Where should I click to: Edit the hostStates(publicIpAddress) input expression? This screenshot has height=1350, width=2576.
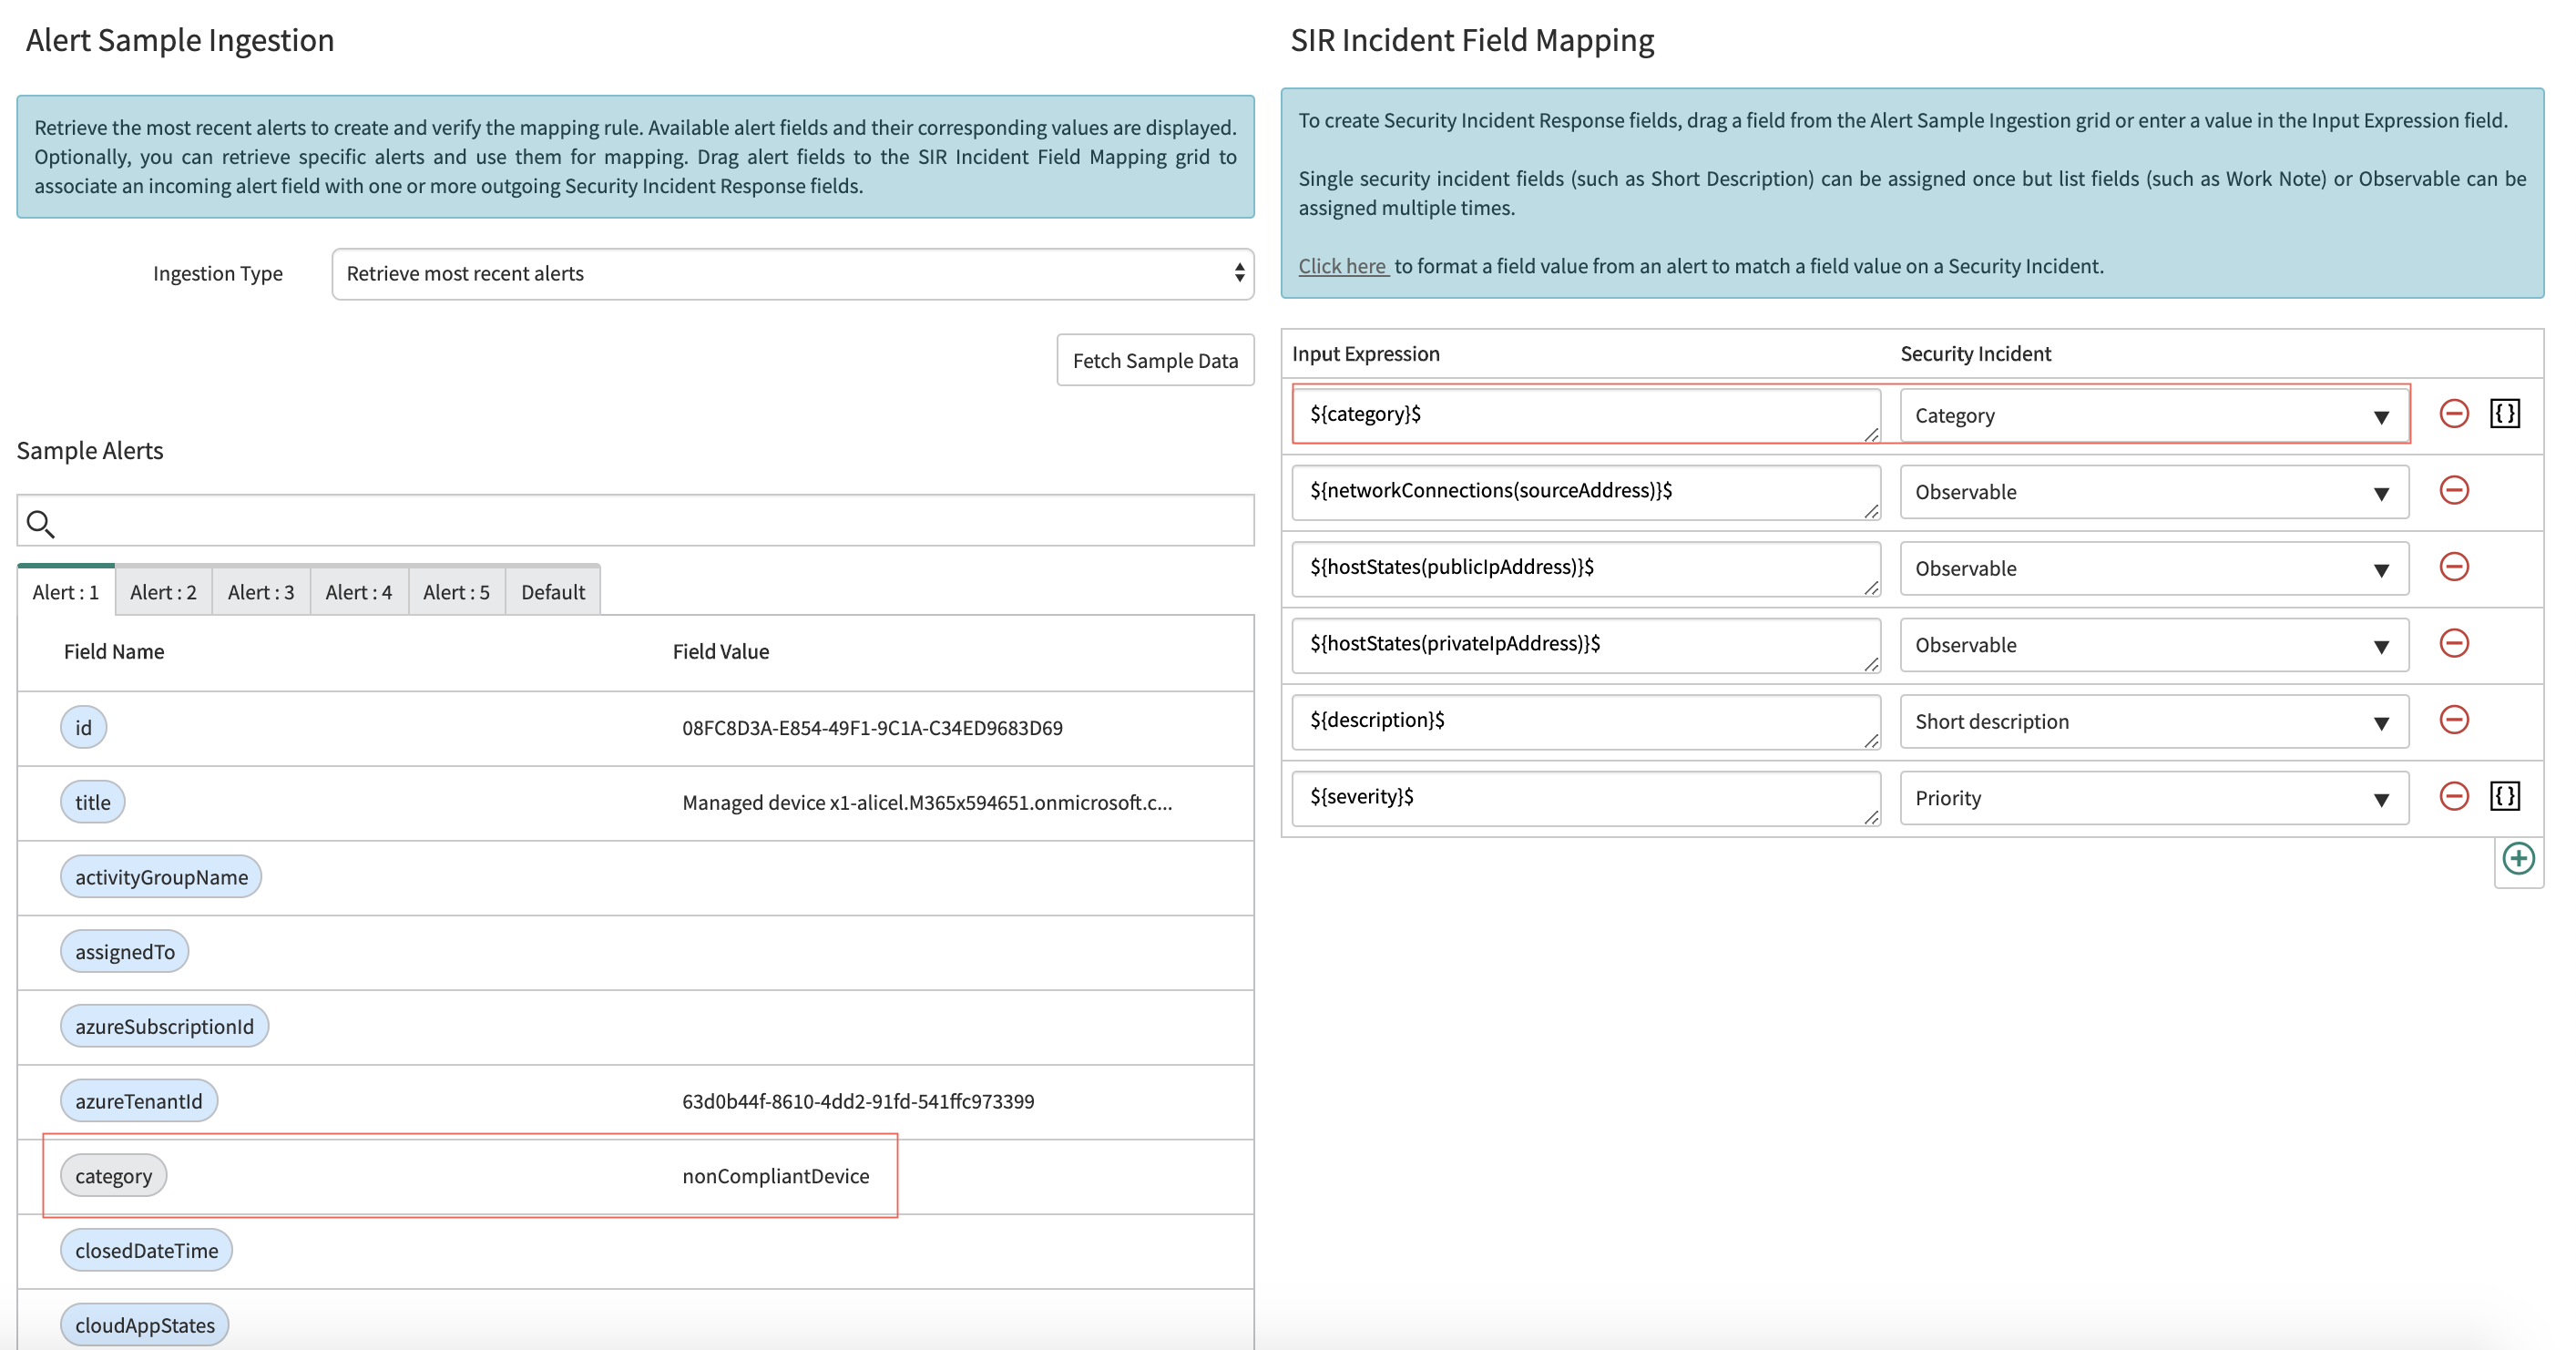pos(1586,568)
